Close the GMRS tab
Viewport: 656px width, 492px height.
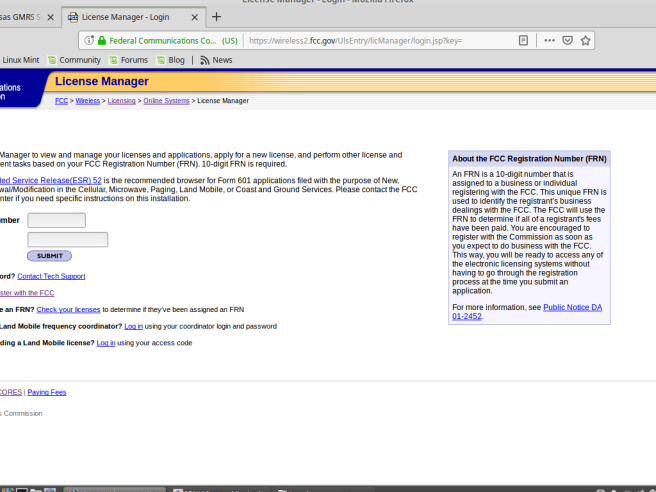point(51,17)
